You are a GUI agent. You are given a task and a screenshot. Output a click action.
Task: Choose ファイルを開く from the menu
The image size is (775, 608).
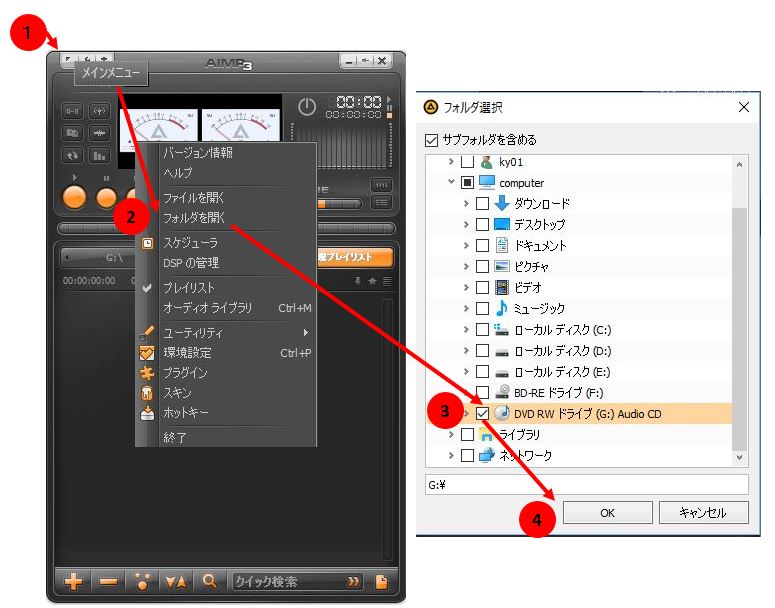click(x=194, y=198)
